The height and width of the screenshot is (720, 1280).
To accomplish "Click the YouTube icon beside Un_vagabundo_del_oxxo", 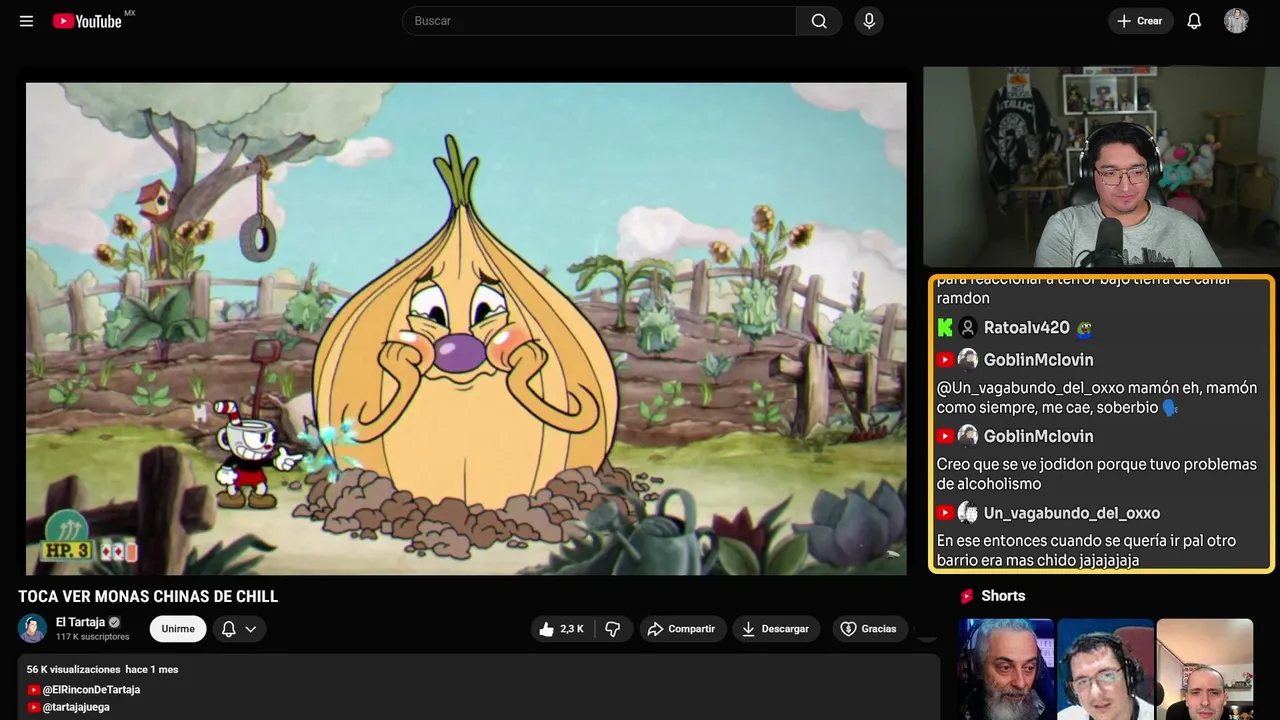I will click(945, 513).
